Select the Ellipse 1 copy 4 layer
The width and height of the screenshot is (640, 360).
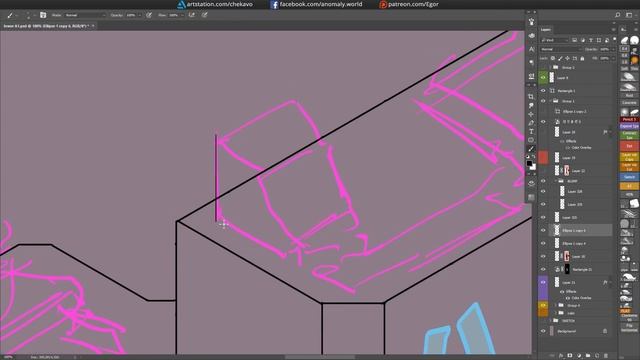point(580,243)
